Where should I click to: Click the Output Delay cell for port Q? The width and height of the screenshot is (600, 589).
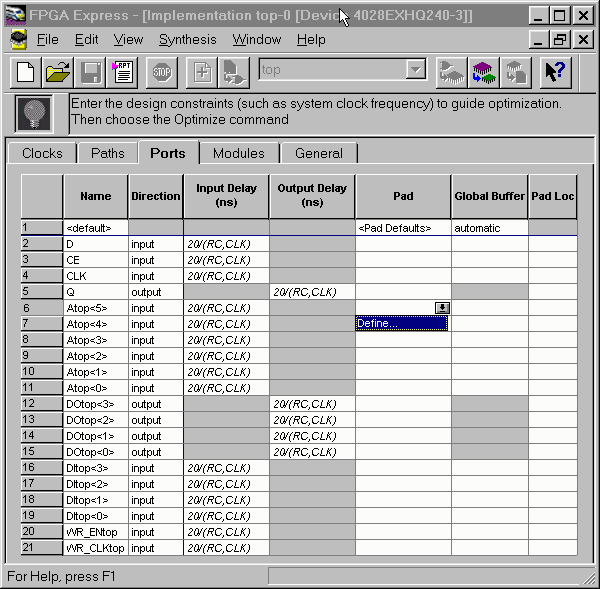312,292
